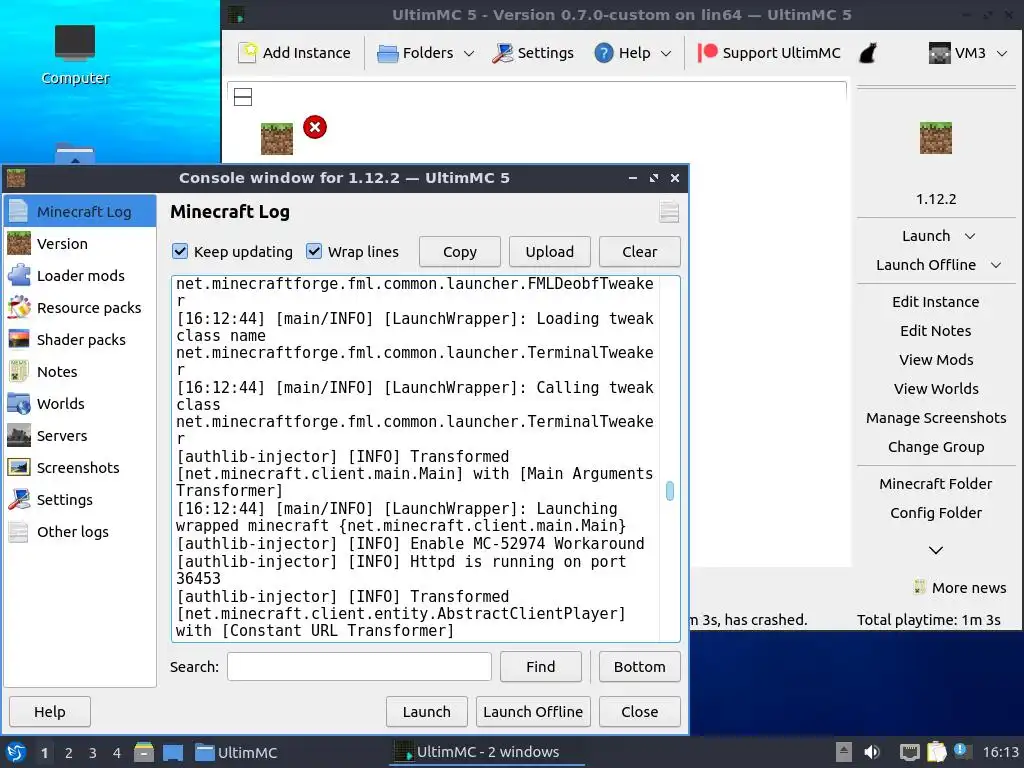Clear the Minecraft log

(x=639, y=251)
